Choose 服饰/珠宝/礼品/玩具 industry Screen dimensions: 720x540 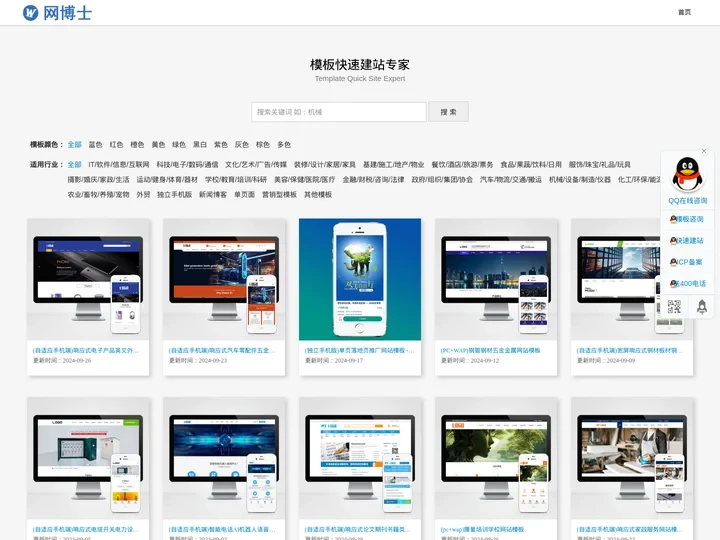click(x=600, y=164)
